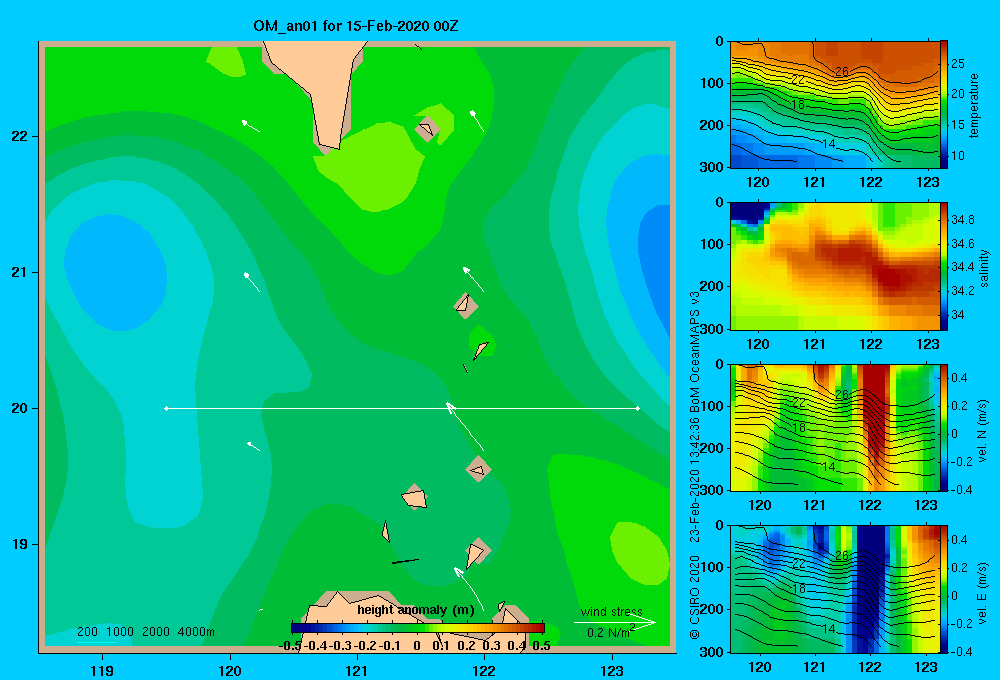Click latitude label 19 on the map axis

pos(19,544)
